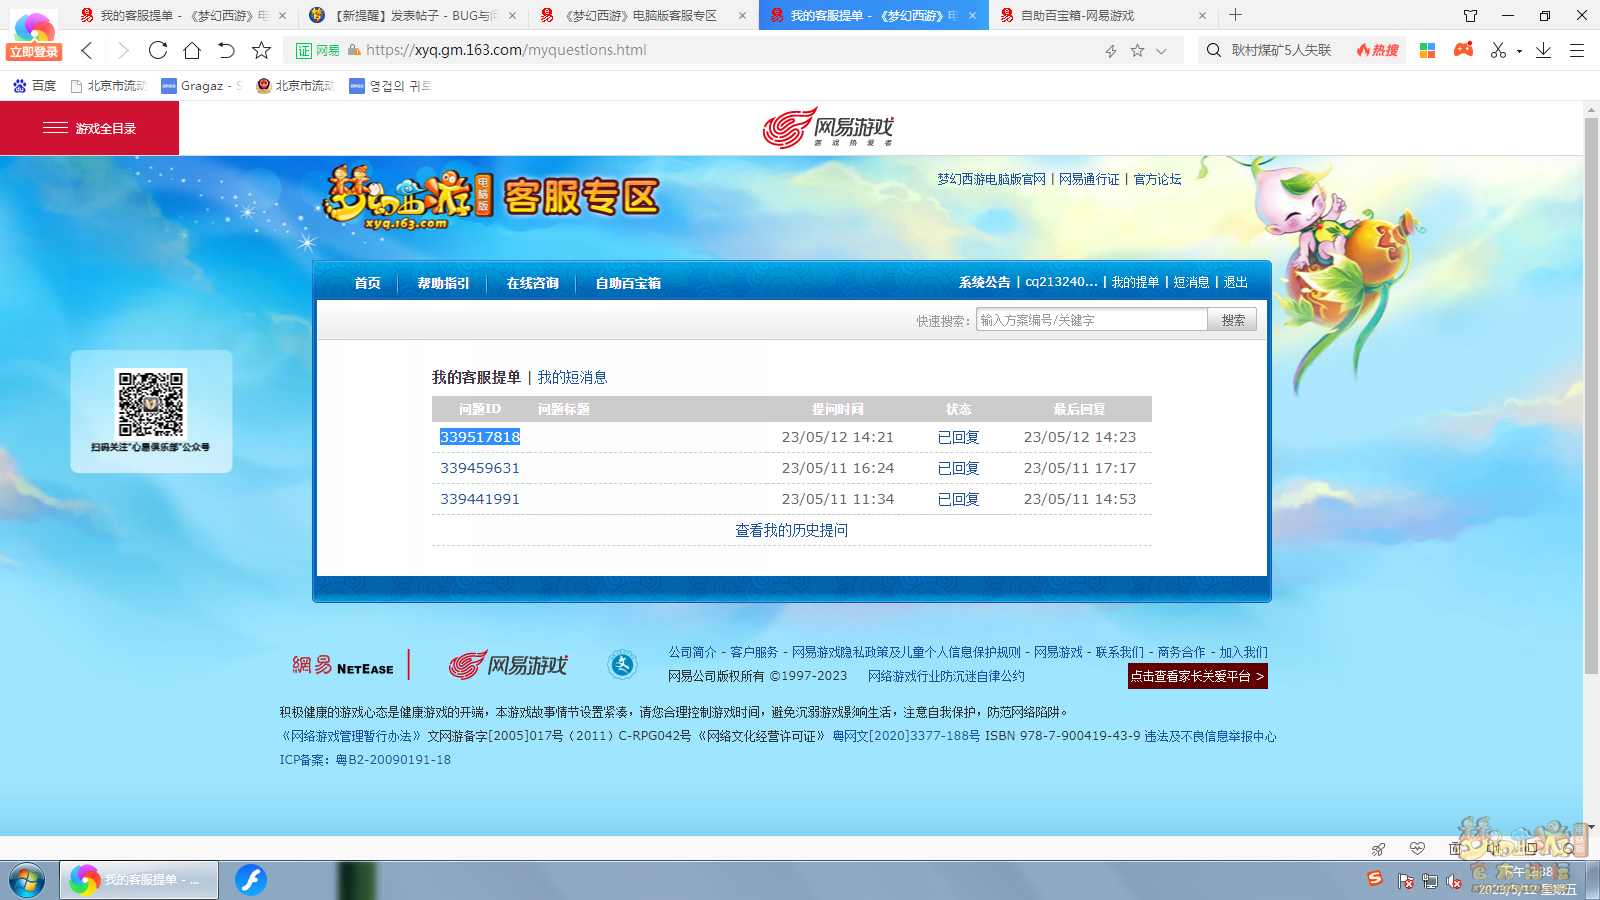Click the 已回复 status for ticket 339459631
The width and height of the screenshot is (1600, 900).
pyautogui.click(x=958, y=468)
